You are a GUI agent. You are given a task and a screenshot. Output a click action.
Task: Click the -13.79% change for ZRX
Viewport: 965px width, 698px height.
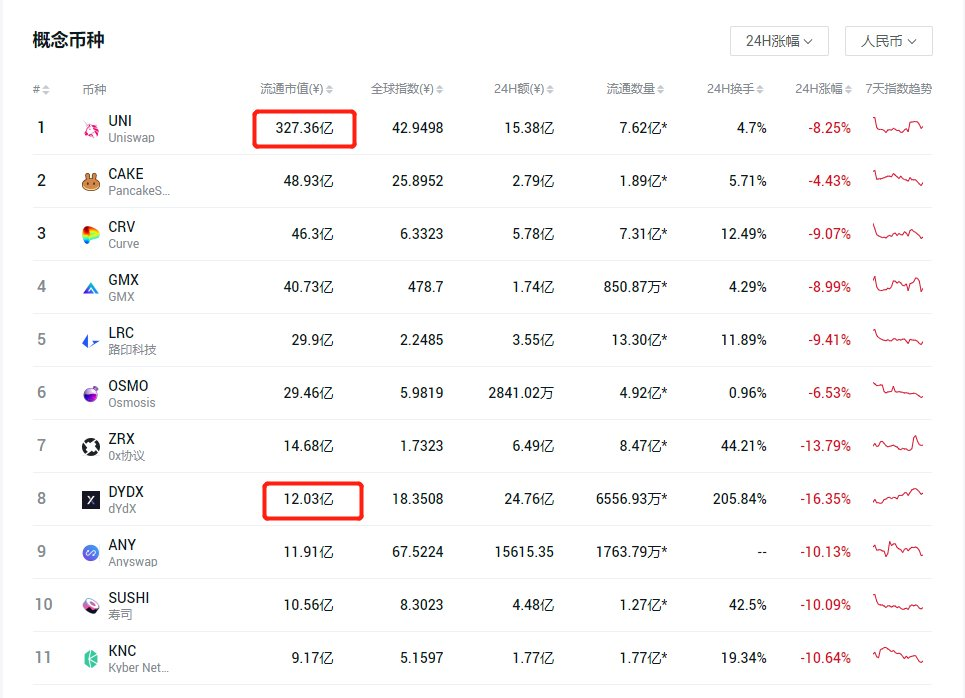(x=825, y=446)
